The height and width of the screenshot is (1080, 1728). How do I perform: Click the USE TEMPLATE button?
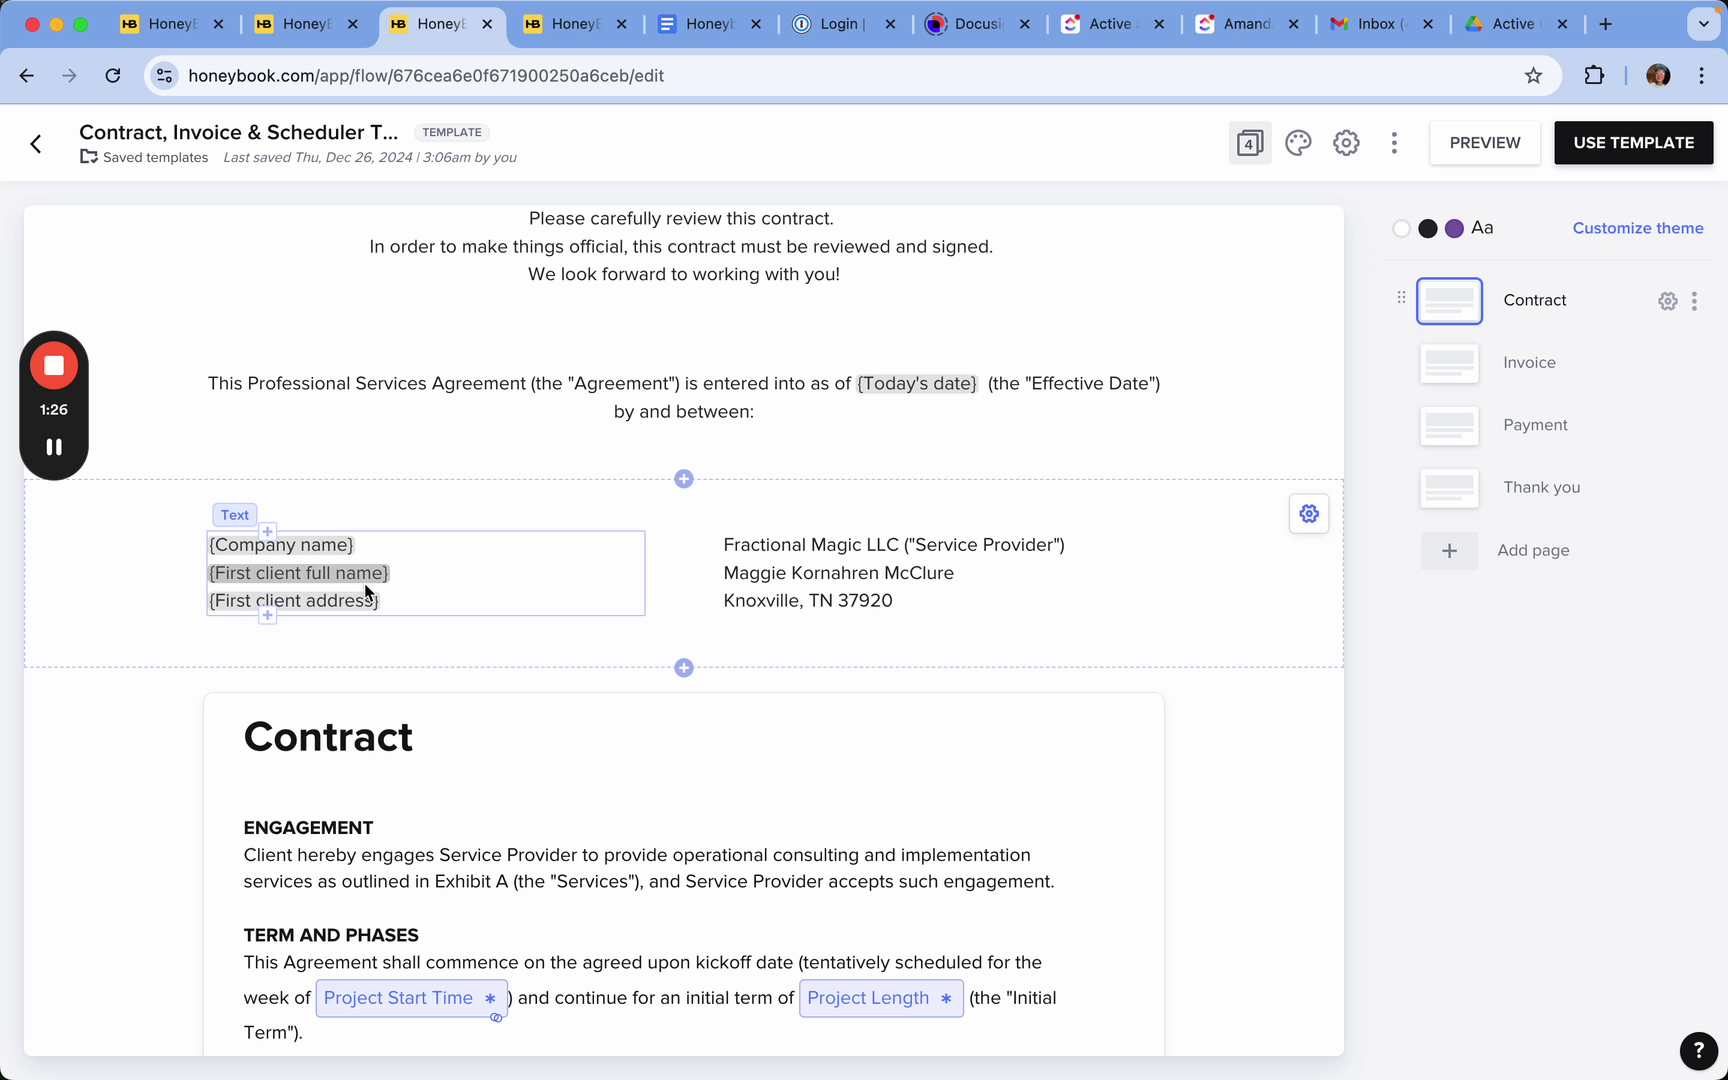1633,143
